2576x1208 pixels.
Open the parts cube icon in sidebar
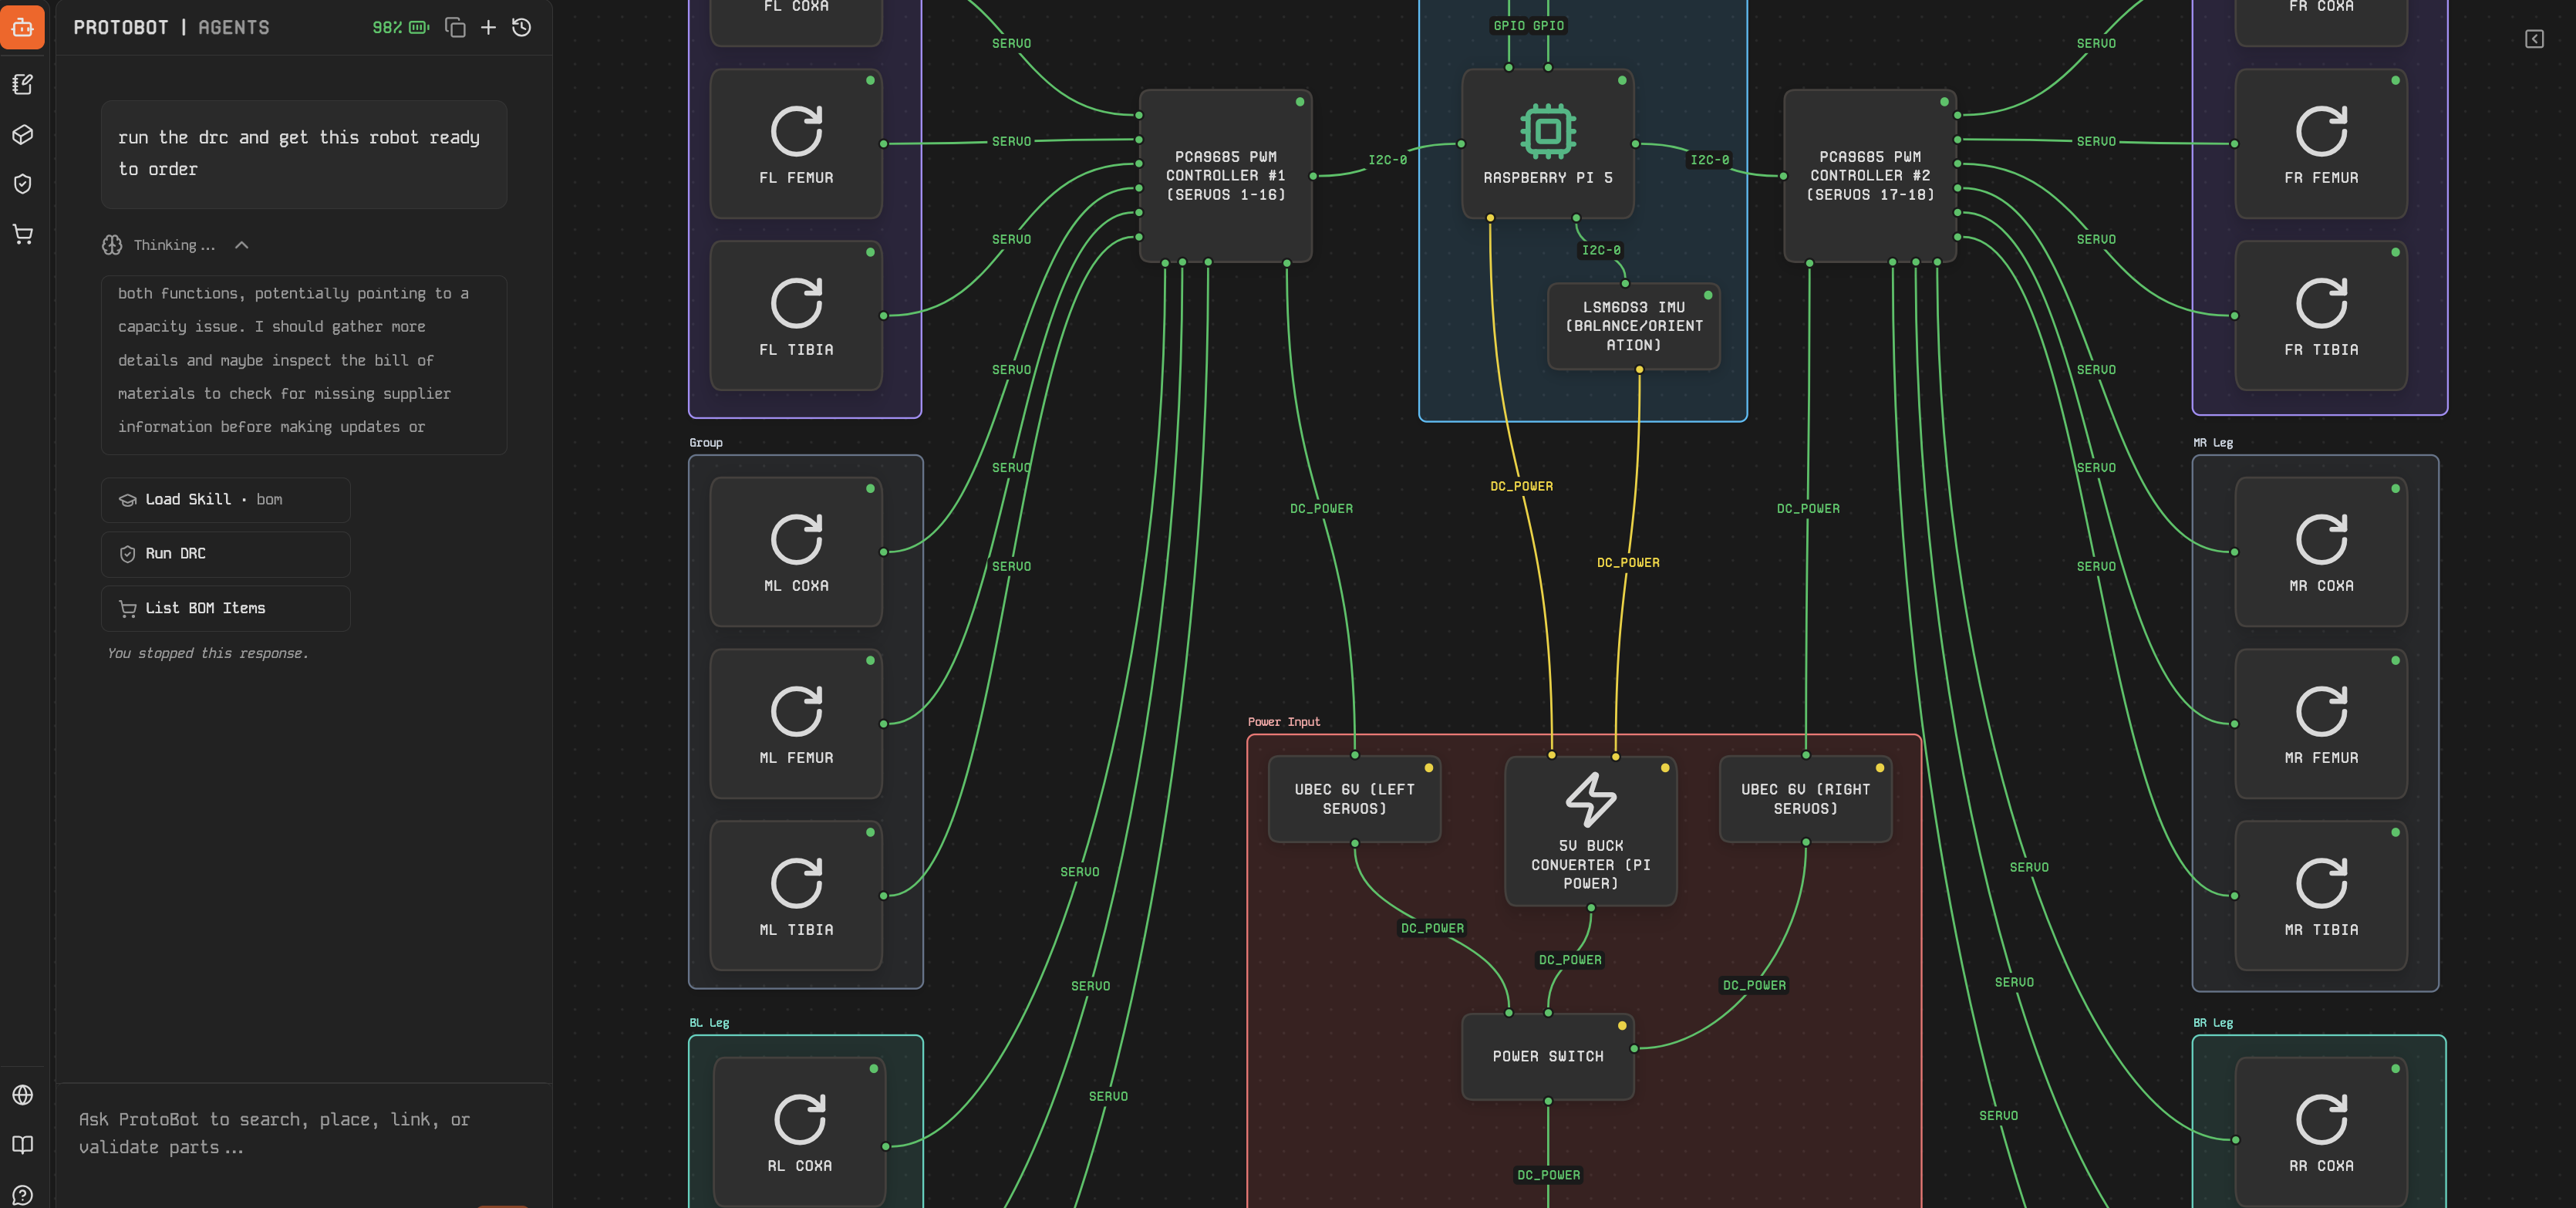(22, 134)
